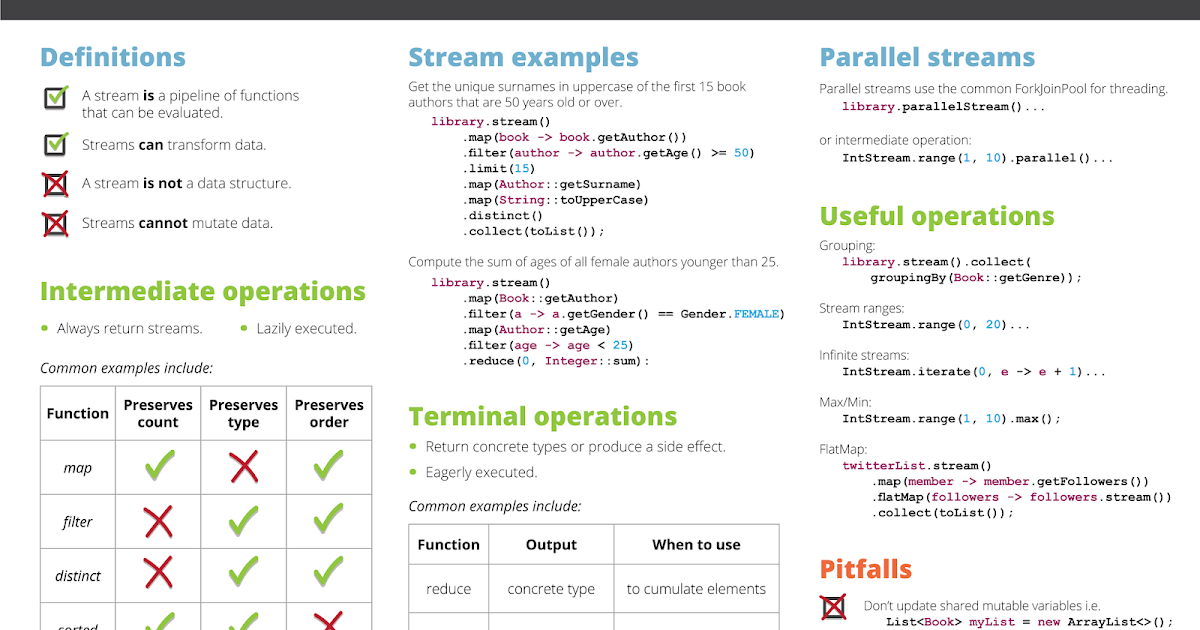Click the crossed box beside 'A stream is not a data structure'

(x=55, y=184)
